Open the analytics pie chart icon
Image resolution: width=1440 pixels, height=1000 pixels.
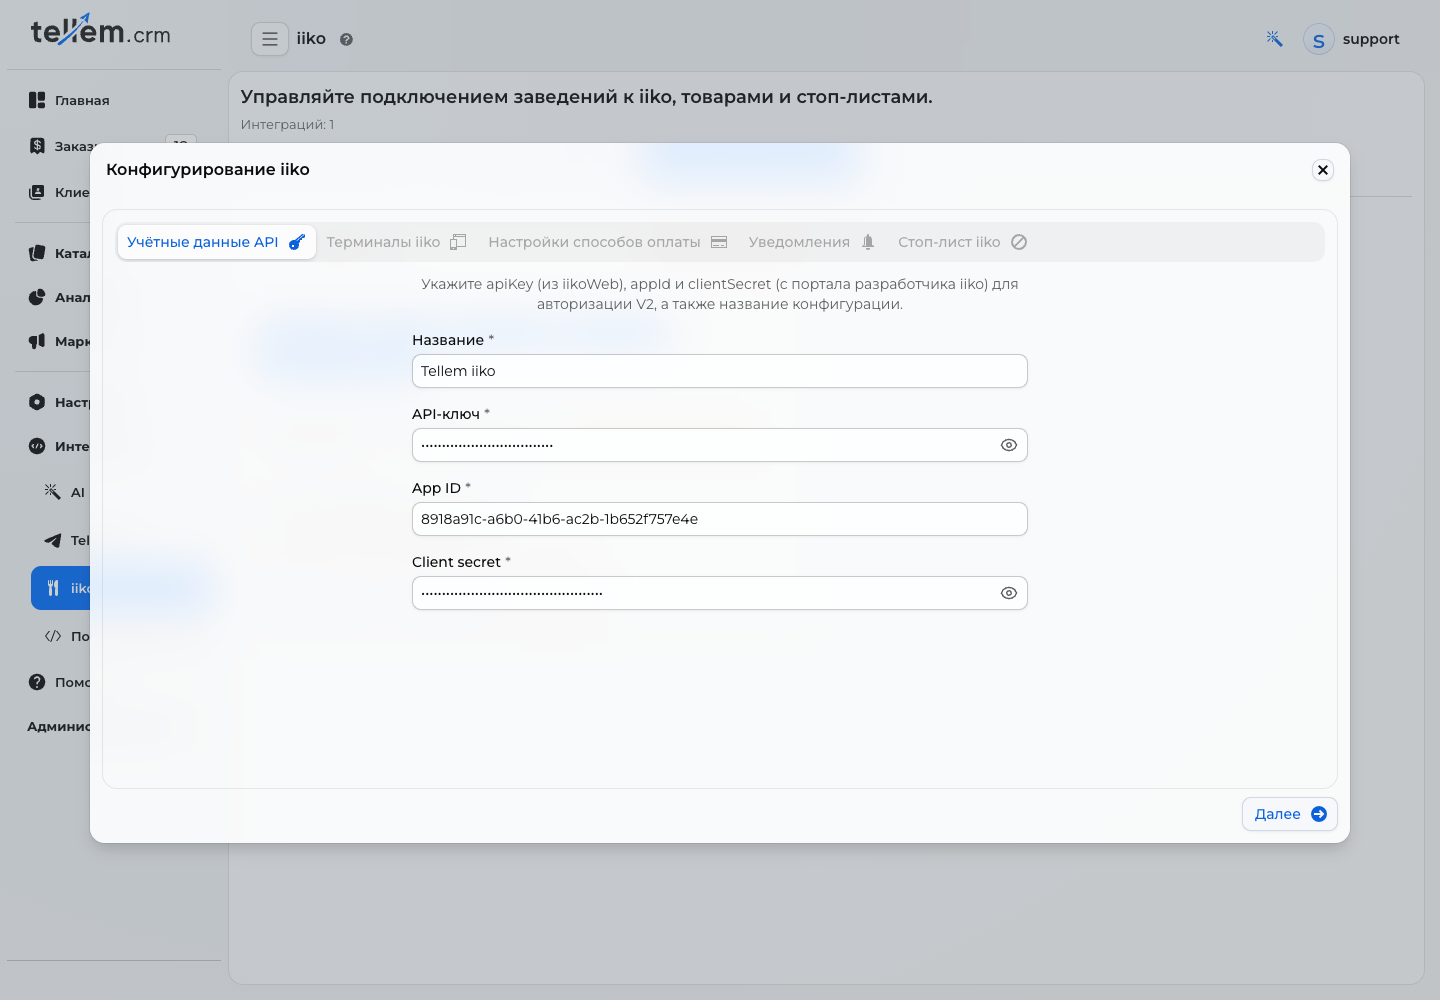click(x=37, y=297)
